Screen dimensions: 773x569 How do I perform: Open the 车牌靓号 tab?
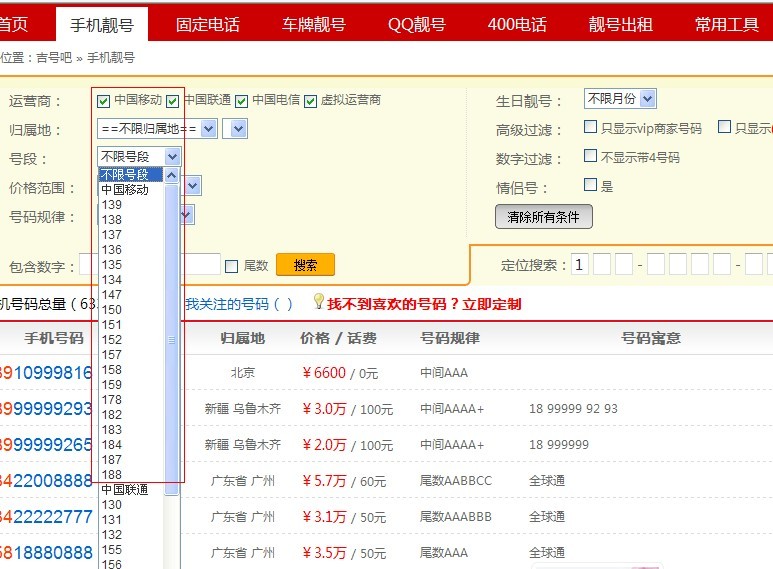tap(313, 24)
